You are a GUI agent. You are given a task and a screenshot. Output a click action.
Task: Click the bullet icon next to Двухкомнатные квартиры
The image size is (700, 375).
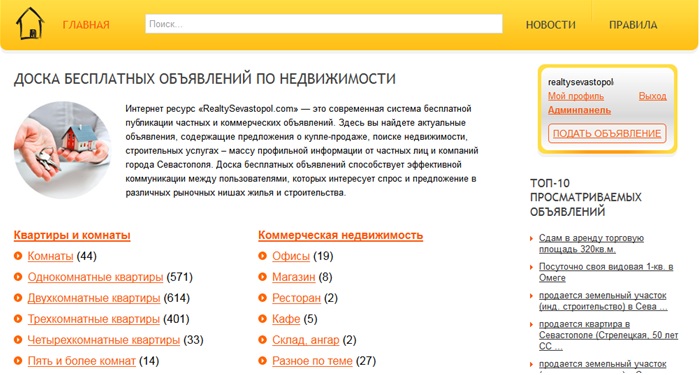click(x=18, y=298)
